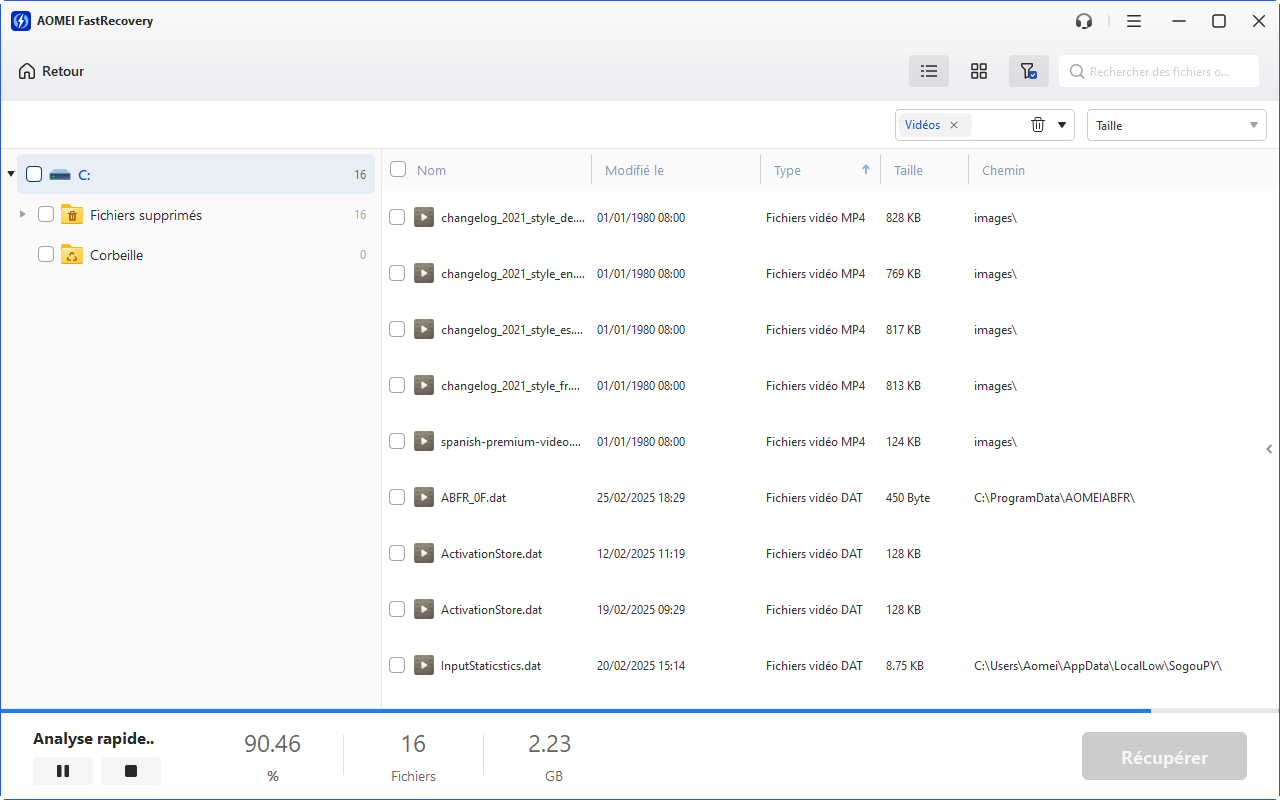1280x800 pixels.
Task: Clear filters with the trash icon
Action: click(x=1038, y=125)
